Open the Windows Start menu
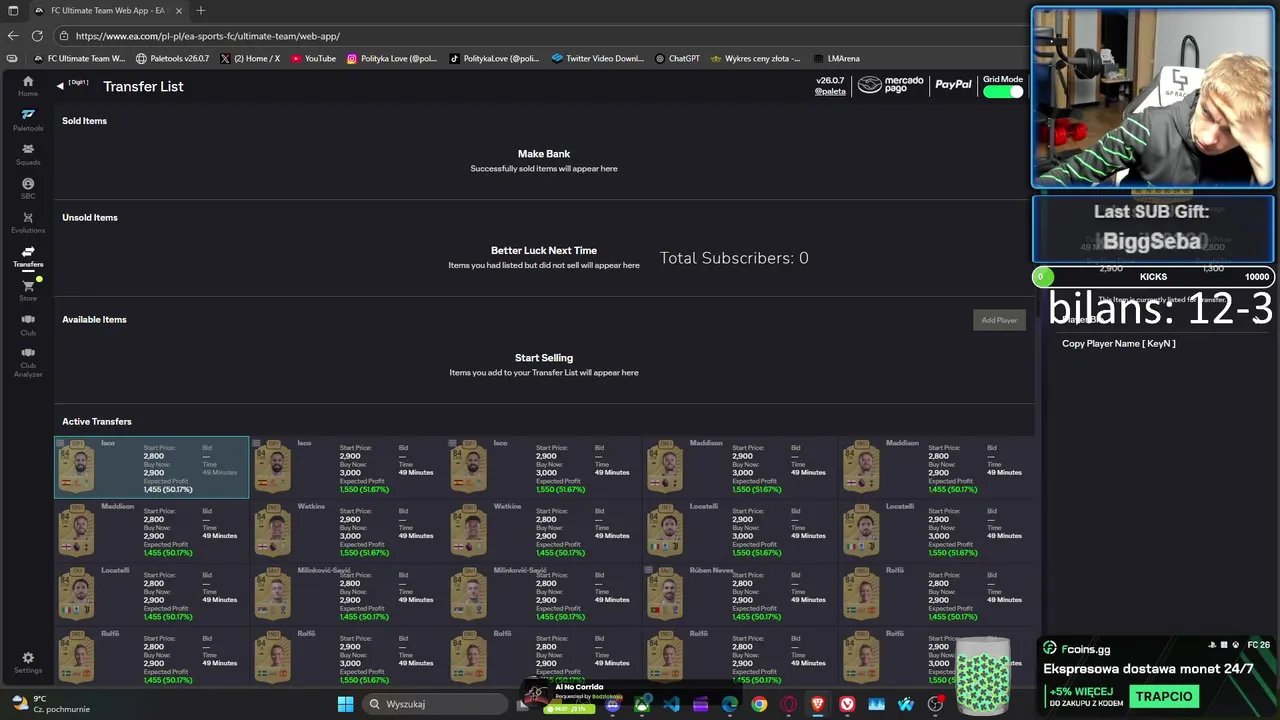Screen dimensions: 1280x720 345,704
